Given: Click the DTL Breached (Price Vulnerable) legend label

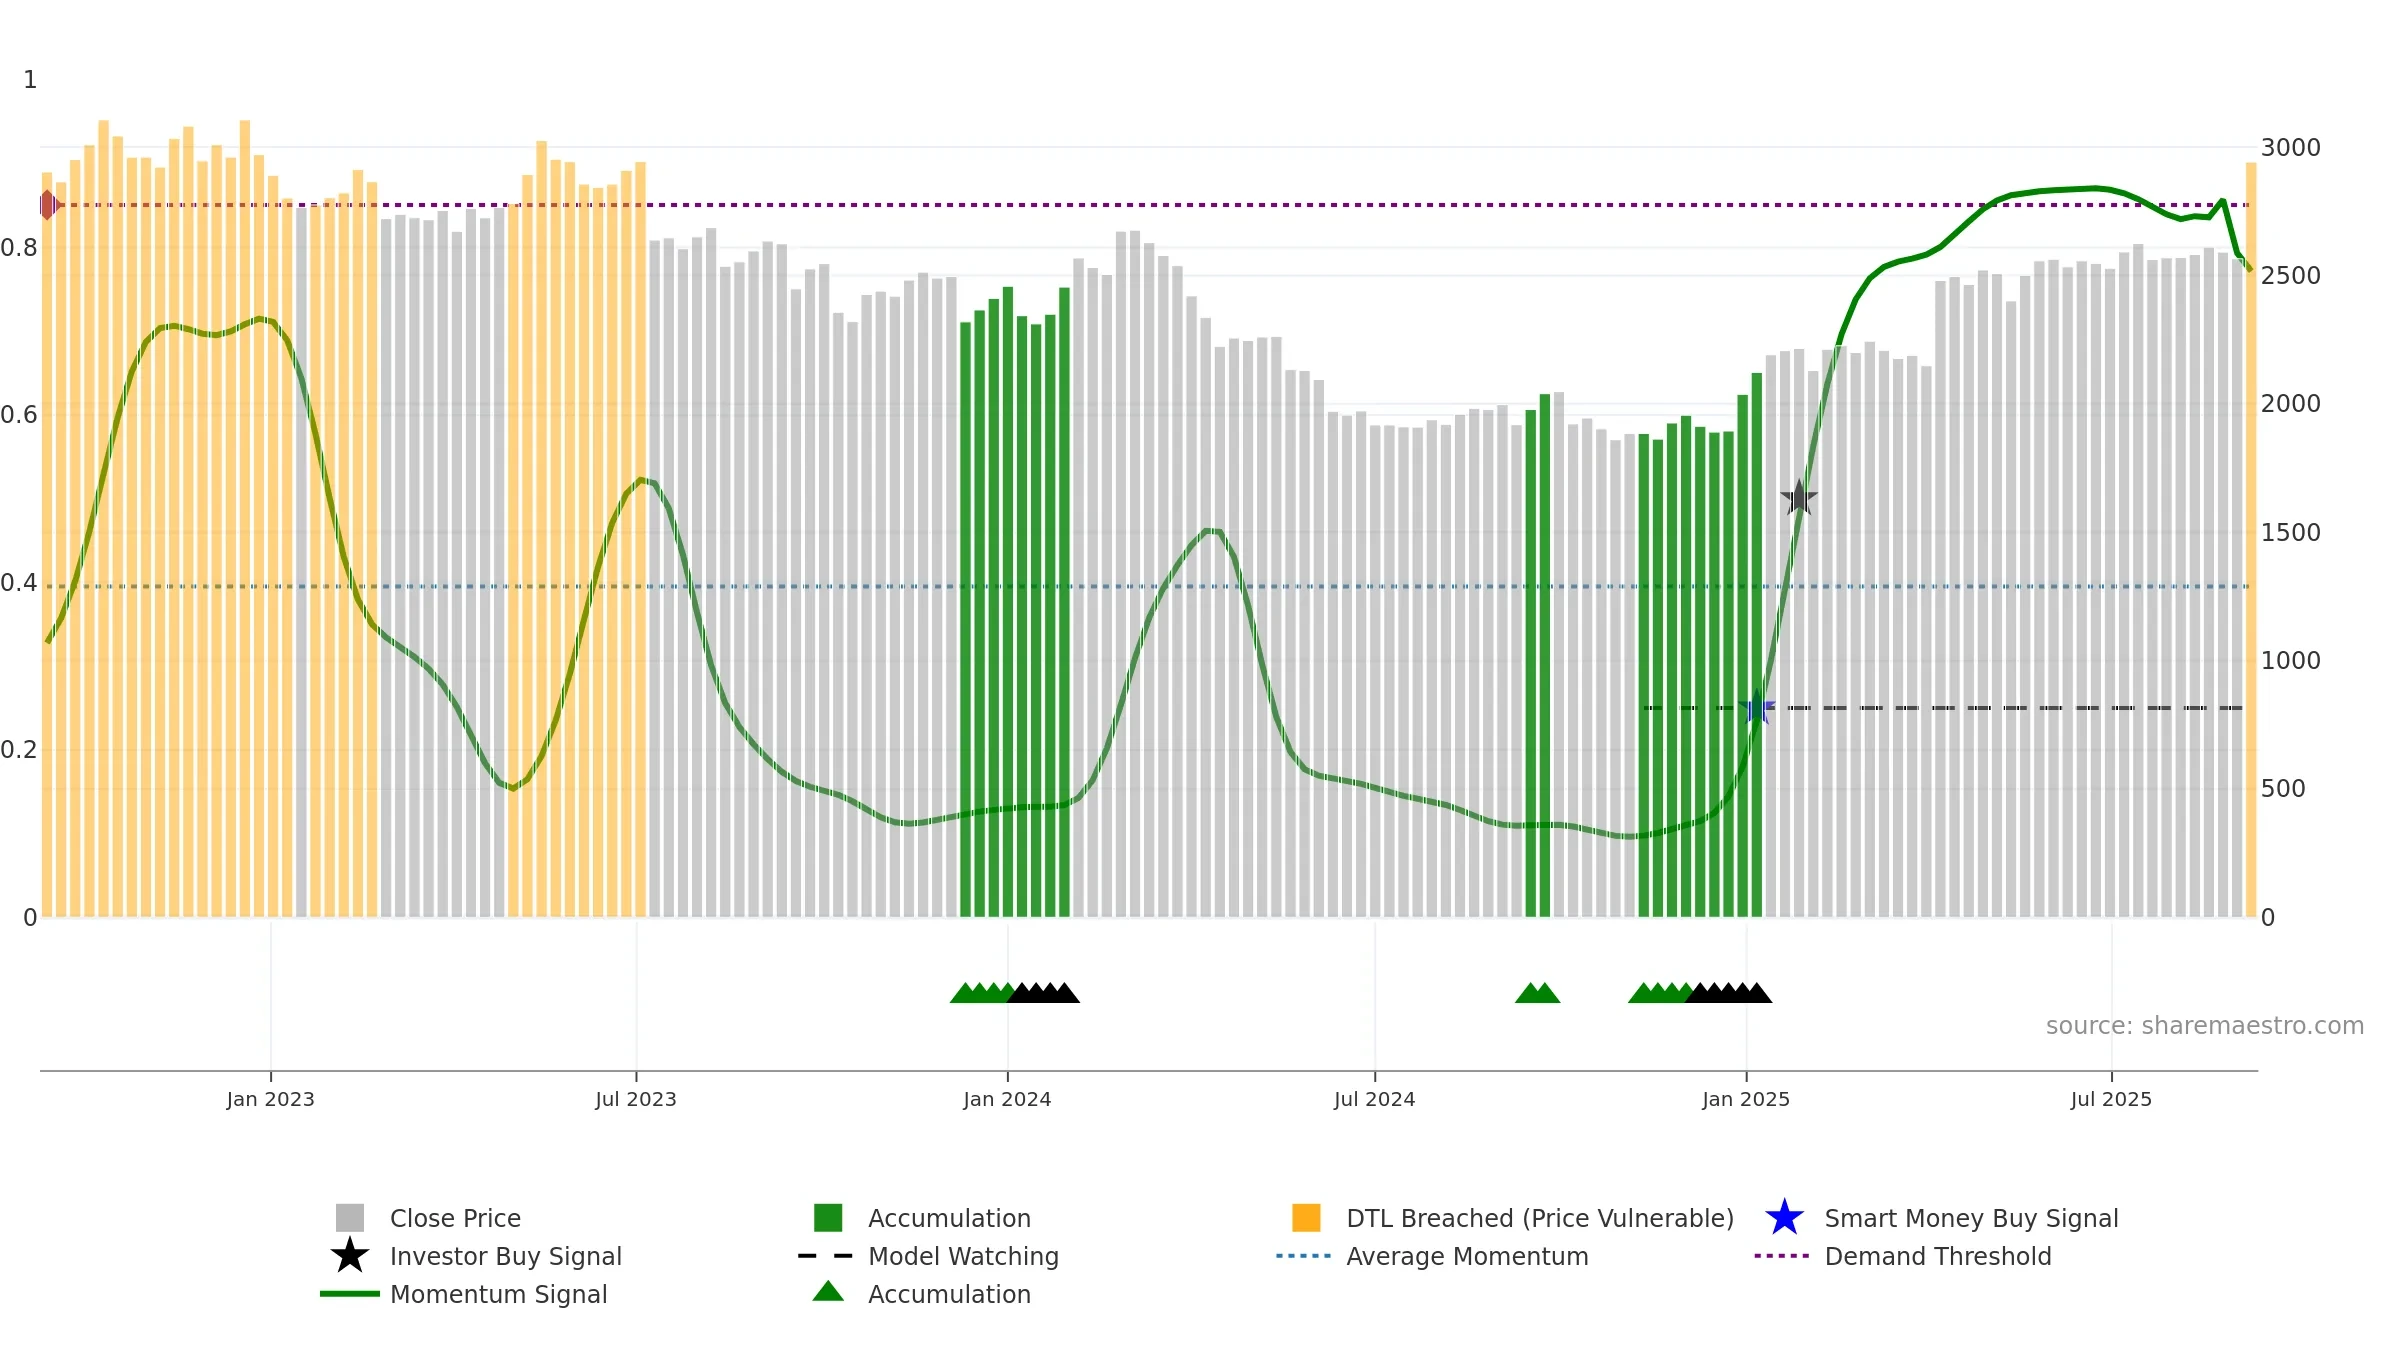Looking at the screenshot, I should (x=1540, y=1218).
